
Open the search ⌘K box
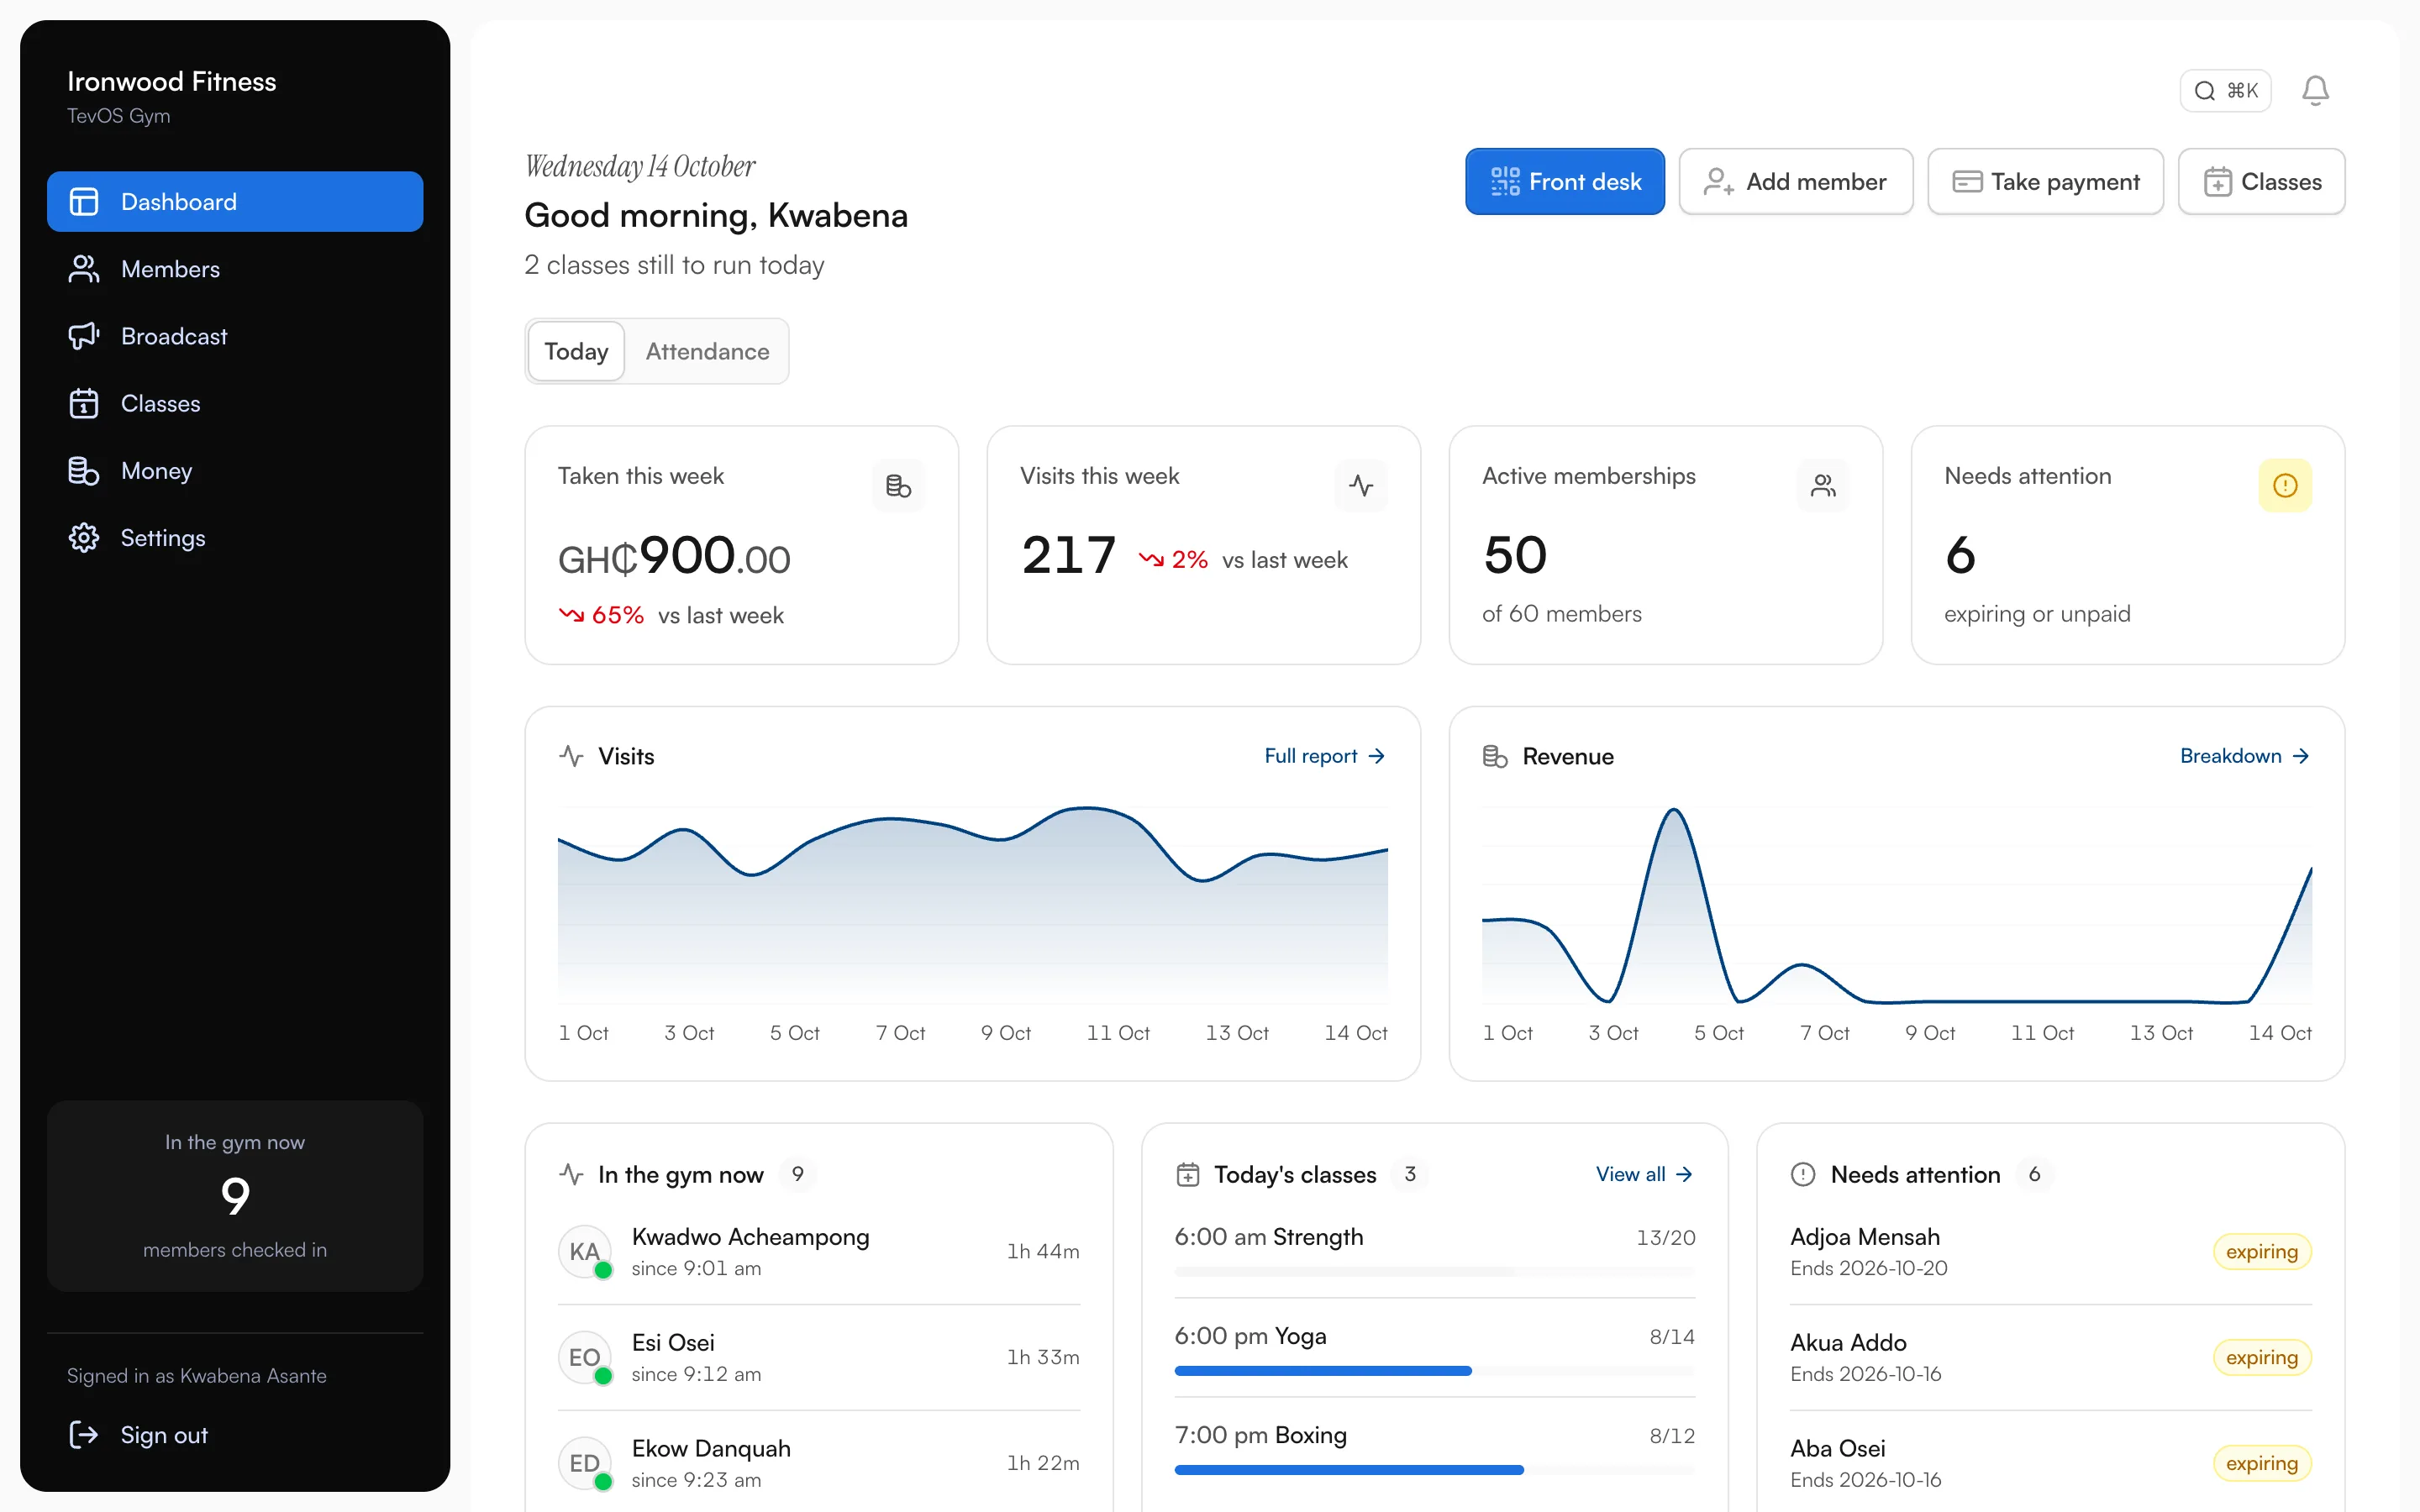click(2226, 91)
